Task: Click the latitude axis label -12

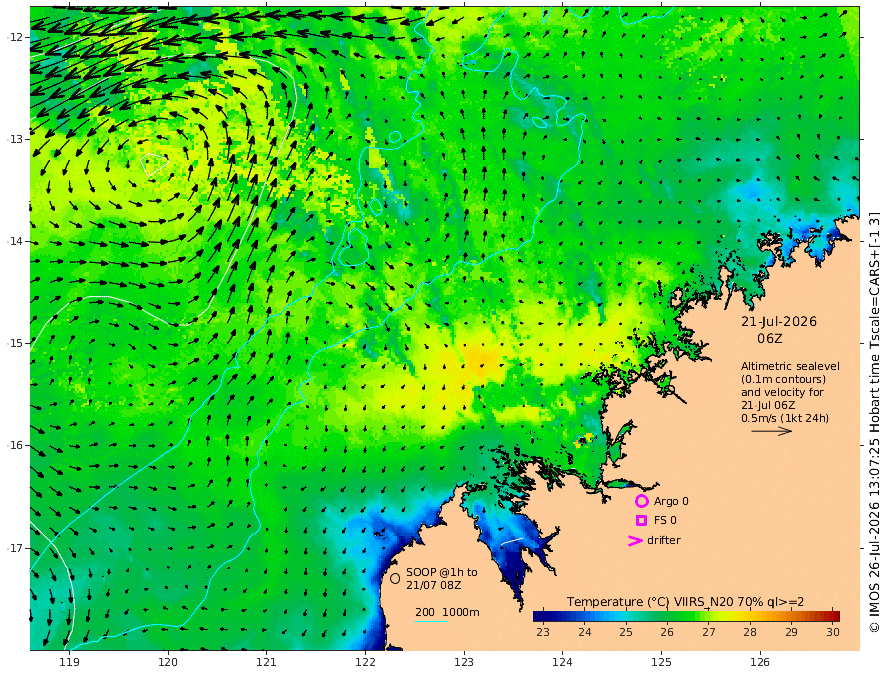Action: 15,37
